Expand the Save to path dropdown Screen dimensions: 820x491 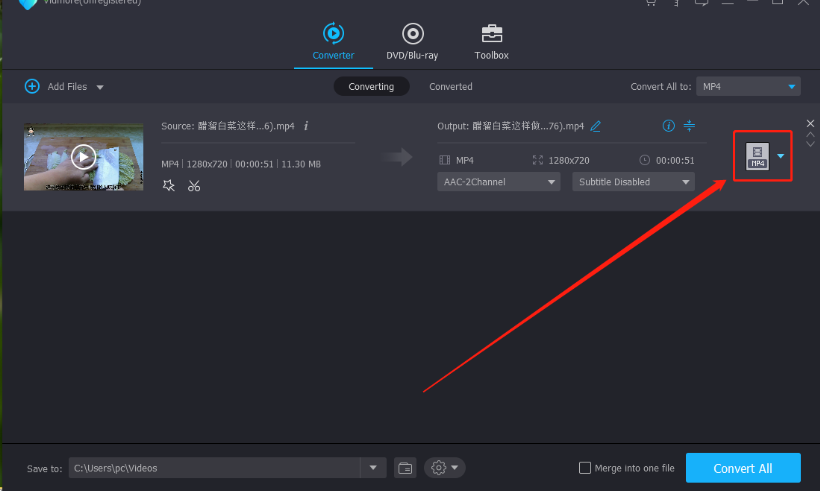(x=373, y=467)
